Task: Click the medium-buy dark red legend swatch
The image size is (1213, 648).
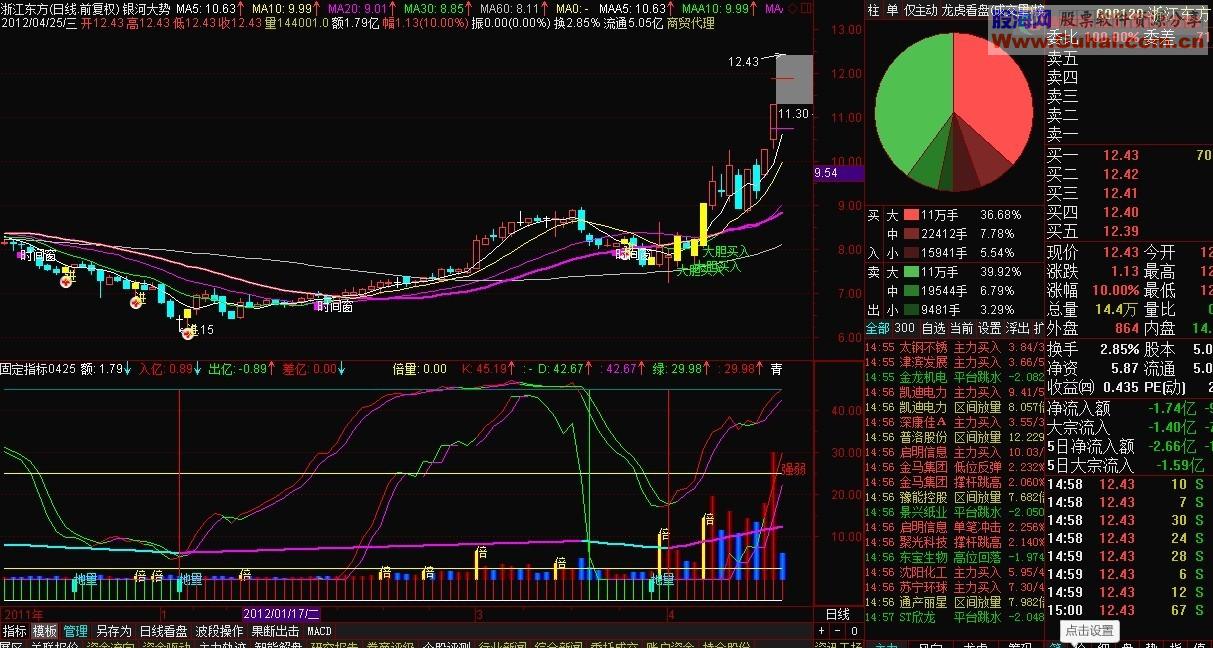Action: tap(911, 234)
